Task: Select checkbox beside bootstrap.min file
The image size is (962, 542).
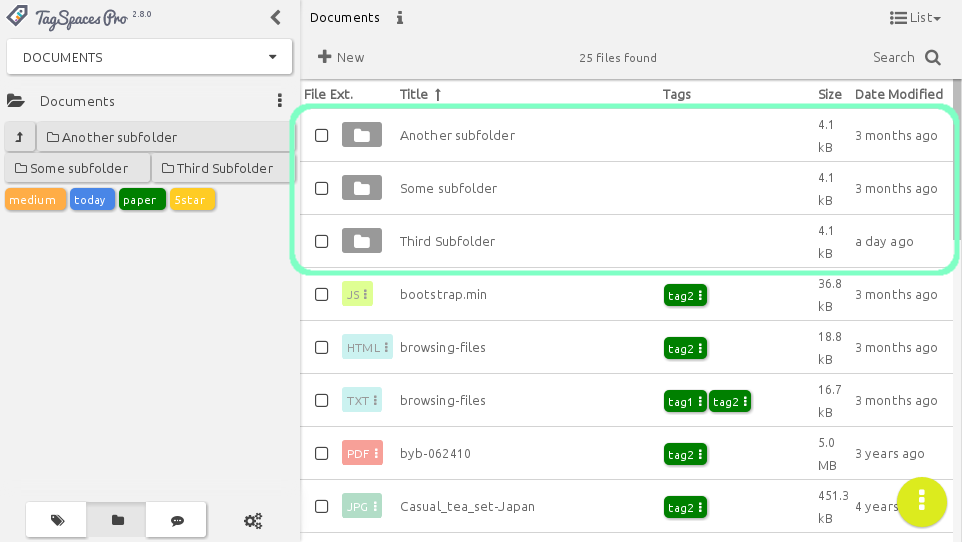Action: click(x=322, y=294)
